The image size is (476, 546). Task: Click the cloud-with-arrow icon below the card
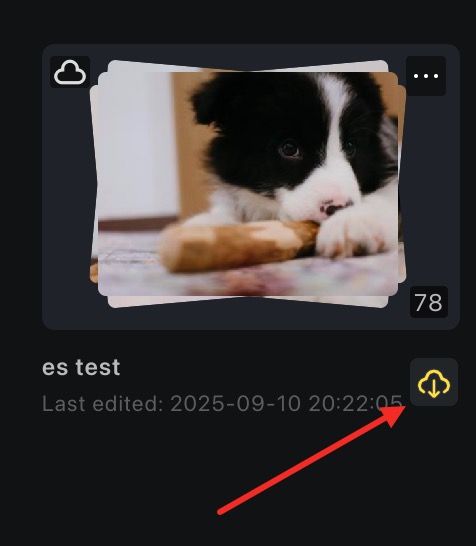click(x=434, y=382)
